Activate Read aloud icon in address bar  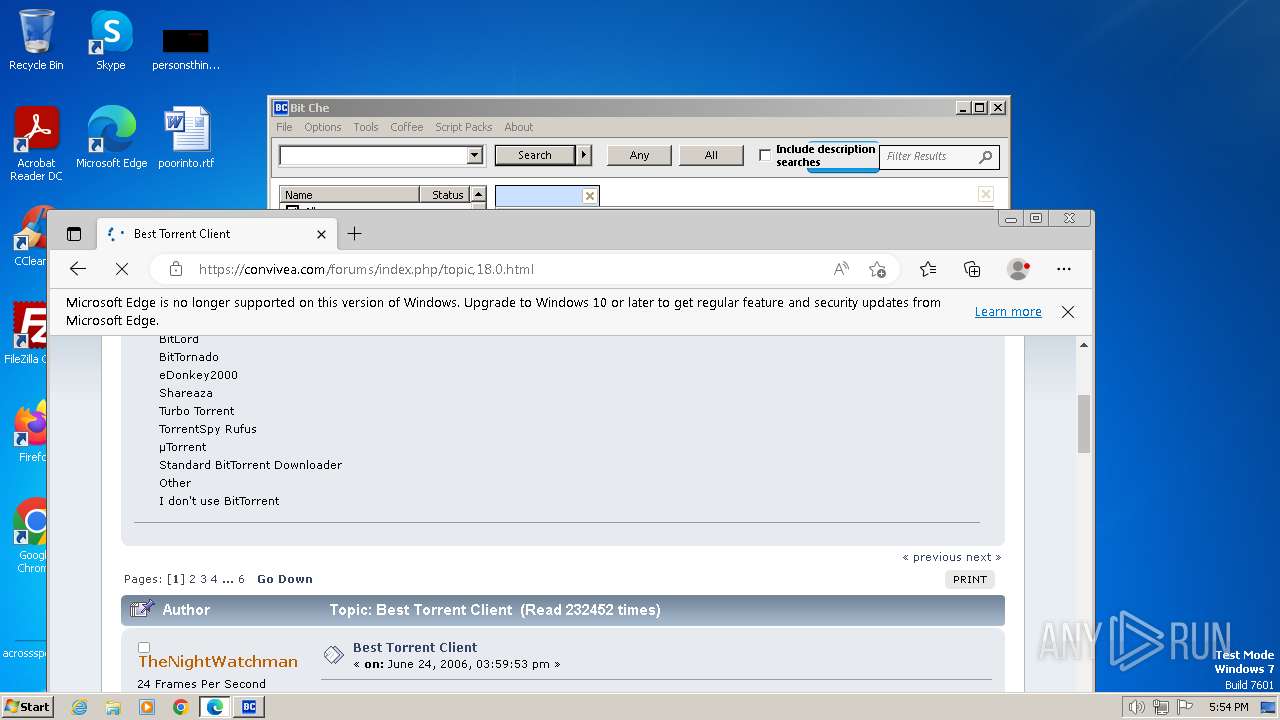[x=841, y=269]
